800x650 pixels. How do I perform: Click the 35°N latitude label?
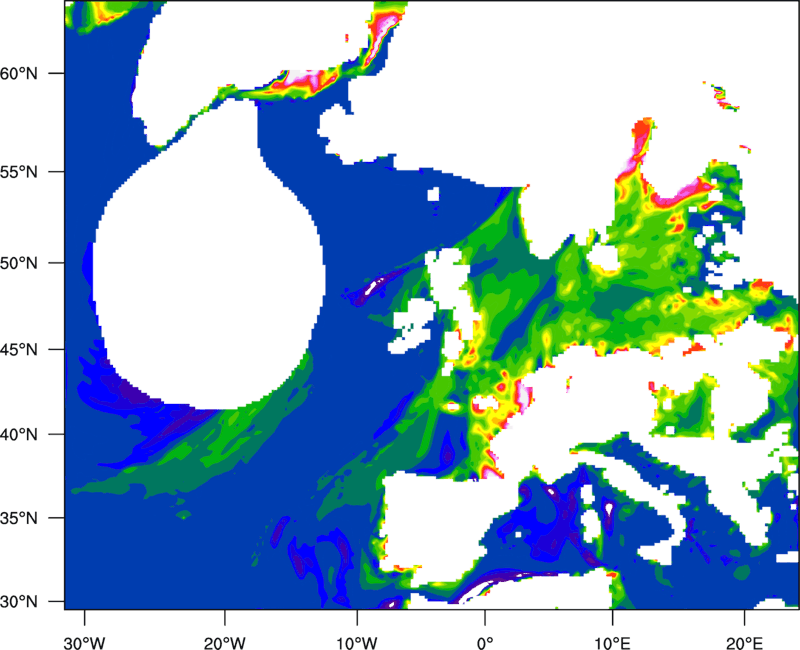click(x=19, y=518)
